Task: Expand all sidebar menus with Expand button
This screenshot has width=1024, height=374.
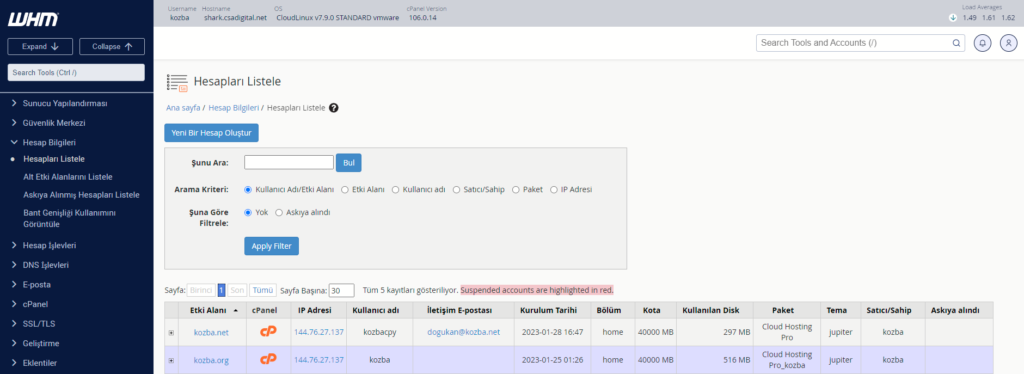Action: (x=40, y=46)
